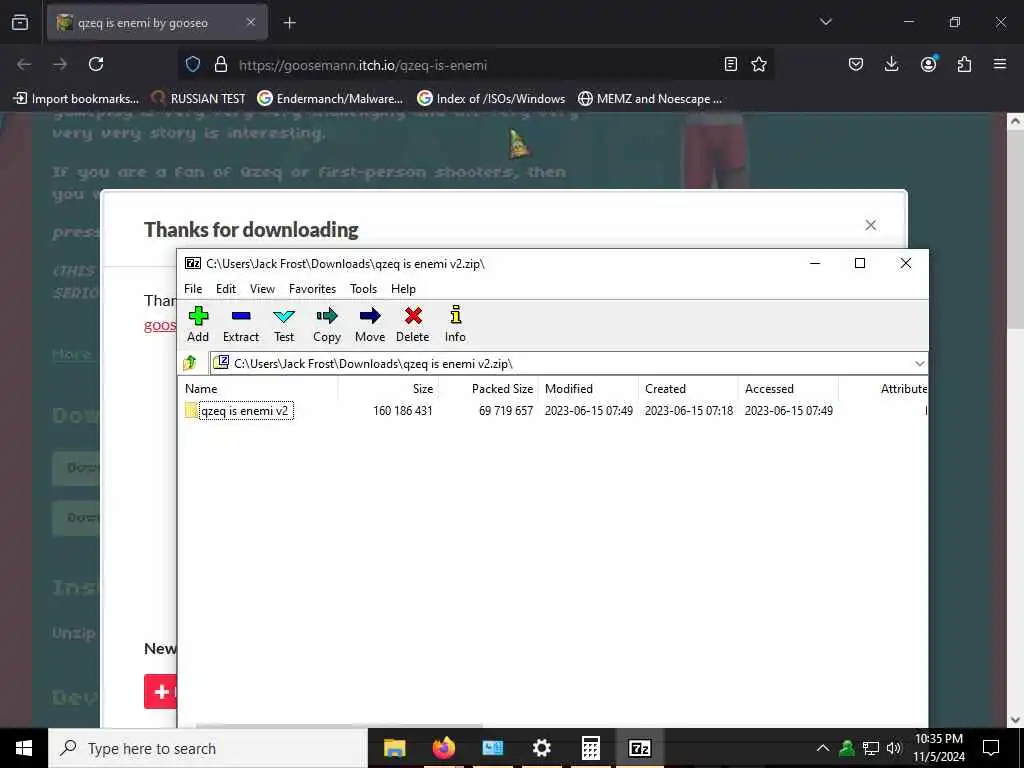Viewport: 1024px width, 768px height.
Task: Sort by the Name column header
Action: tap(201, 389)
